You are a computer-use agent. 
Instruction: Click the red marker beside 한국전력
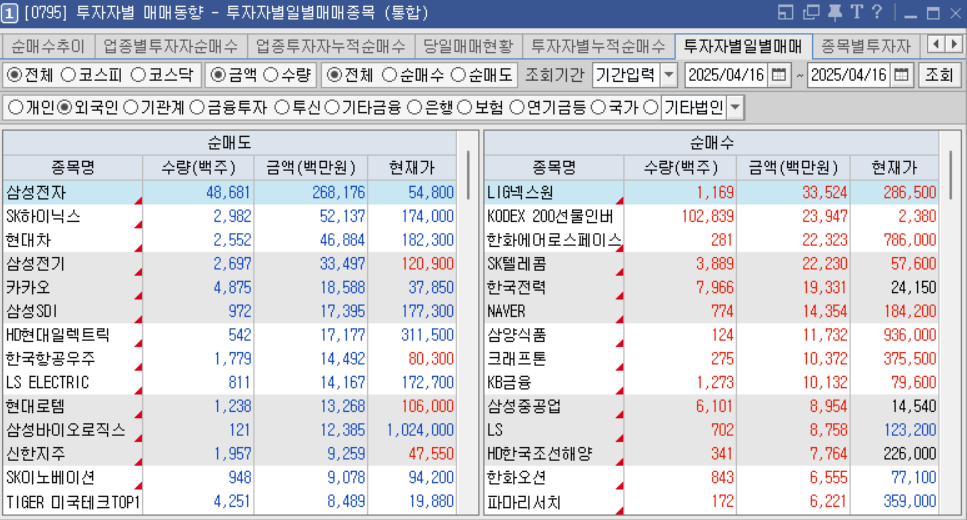619,295
